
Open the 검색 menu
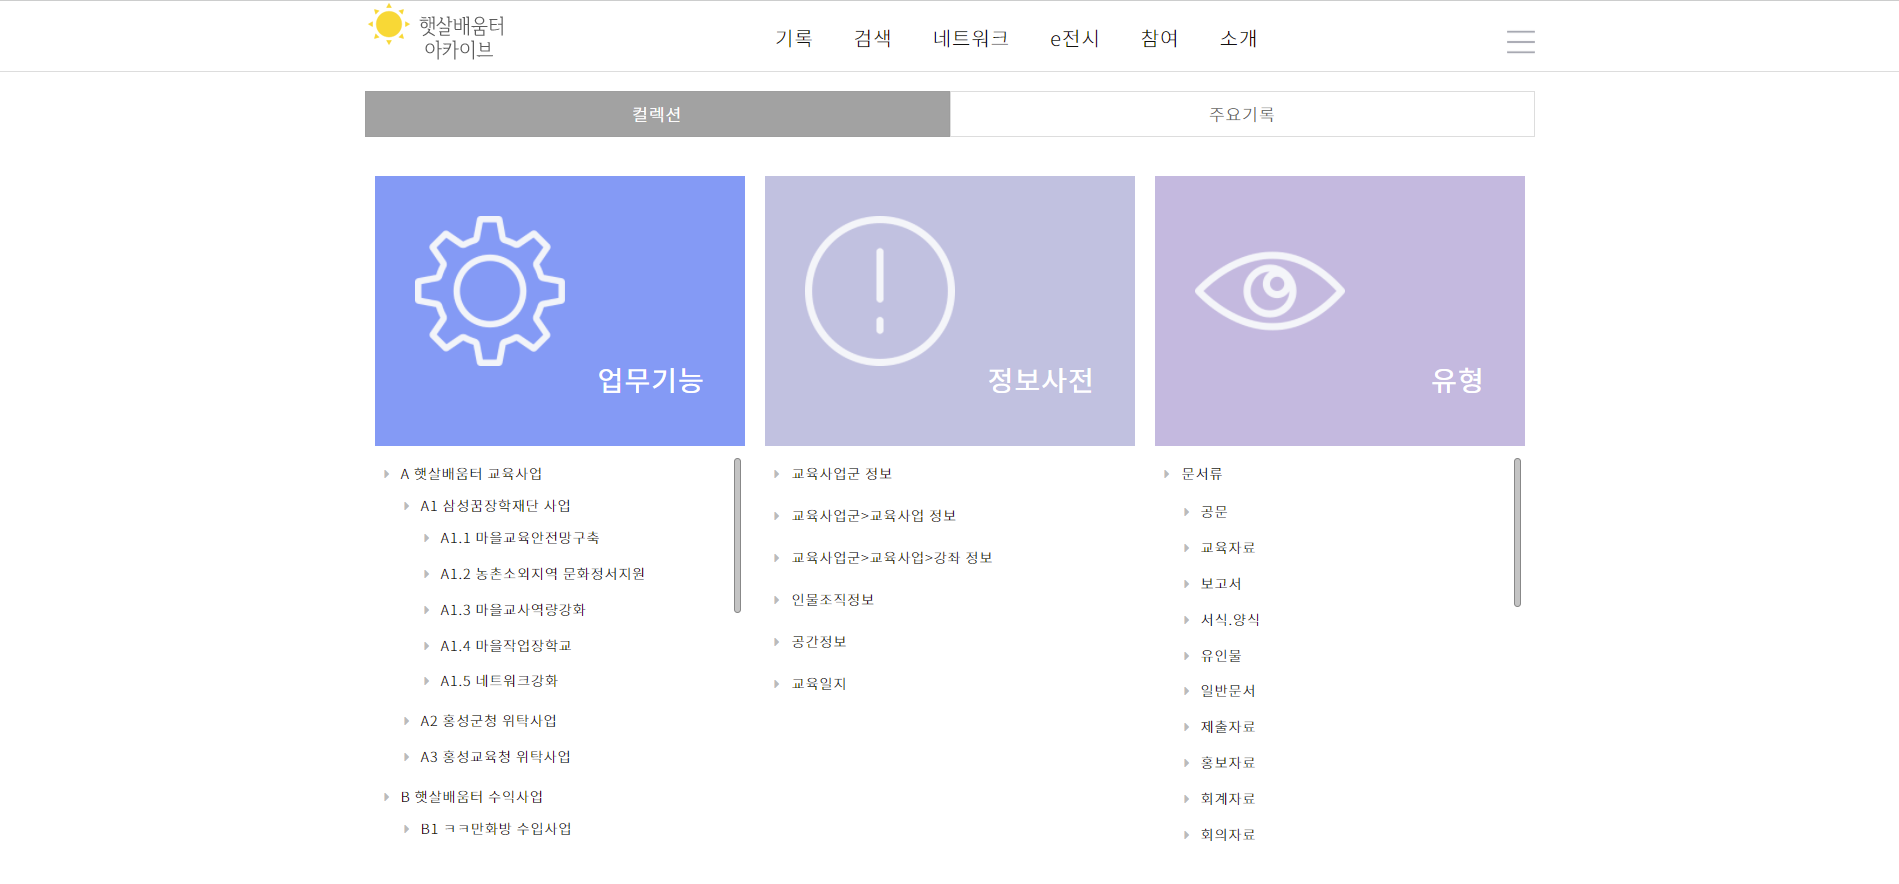(872, 38)
